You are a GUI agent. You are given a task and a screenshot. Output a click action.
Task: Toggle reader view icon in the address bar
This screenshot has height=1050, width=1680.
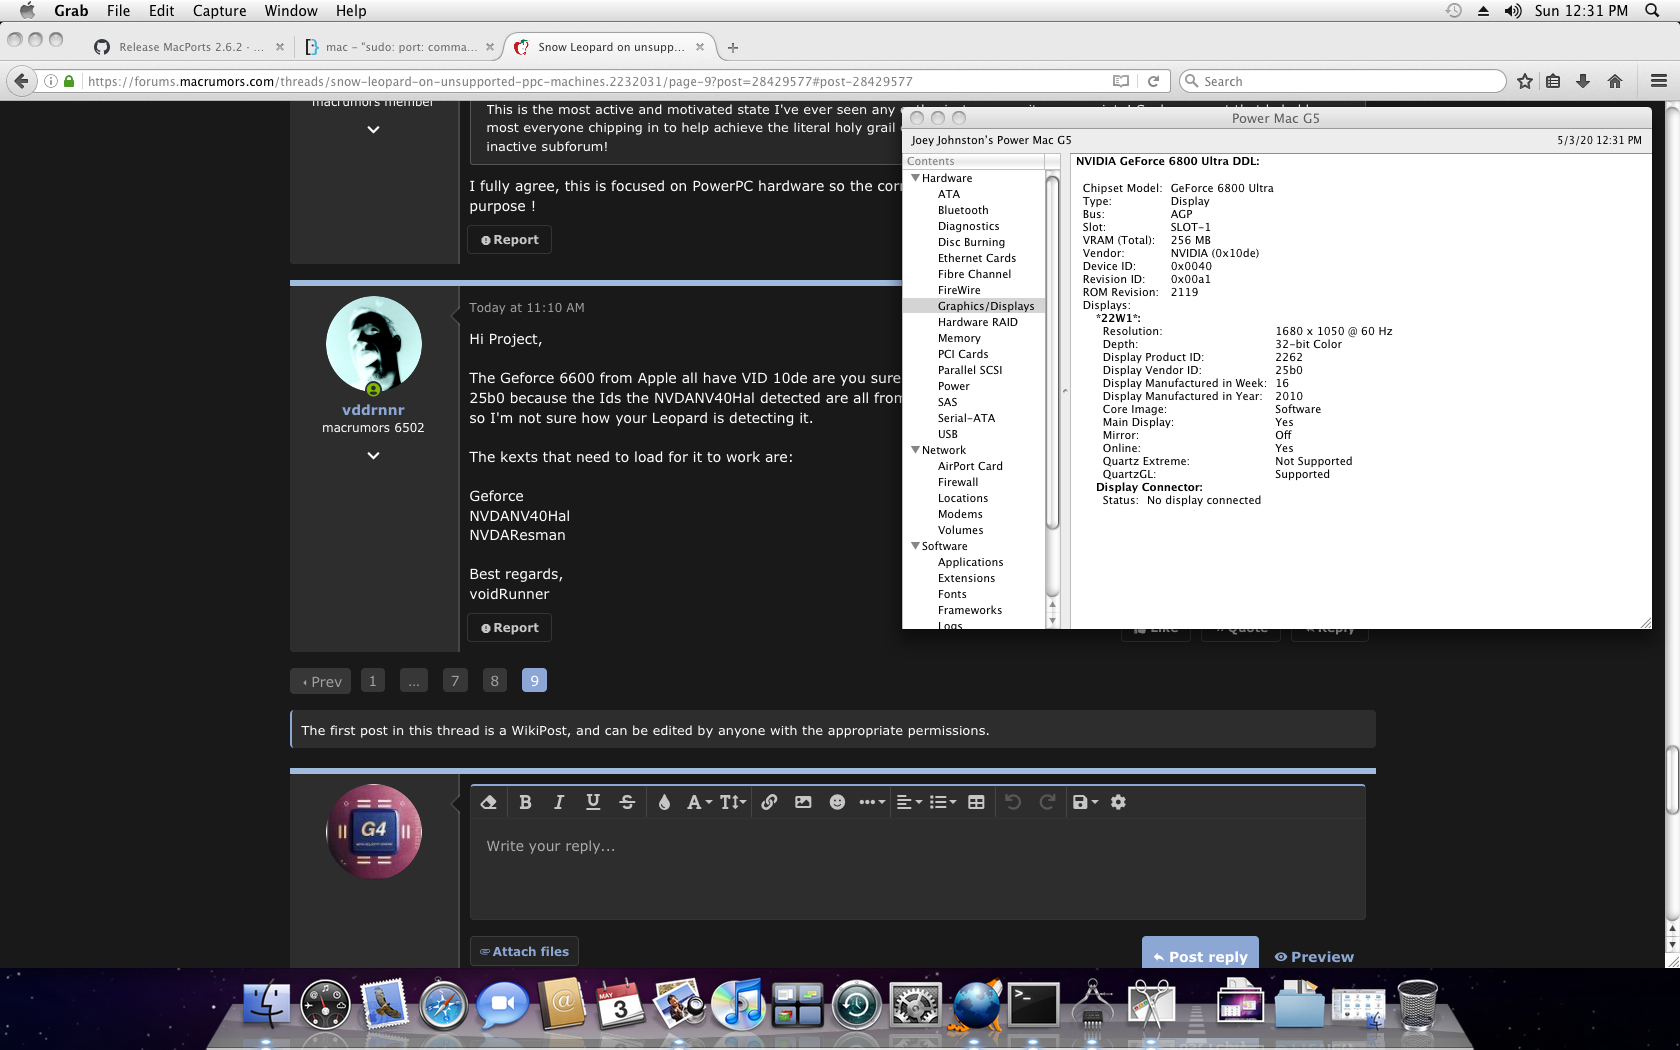click(x=1121, y=81)
